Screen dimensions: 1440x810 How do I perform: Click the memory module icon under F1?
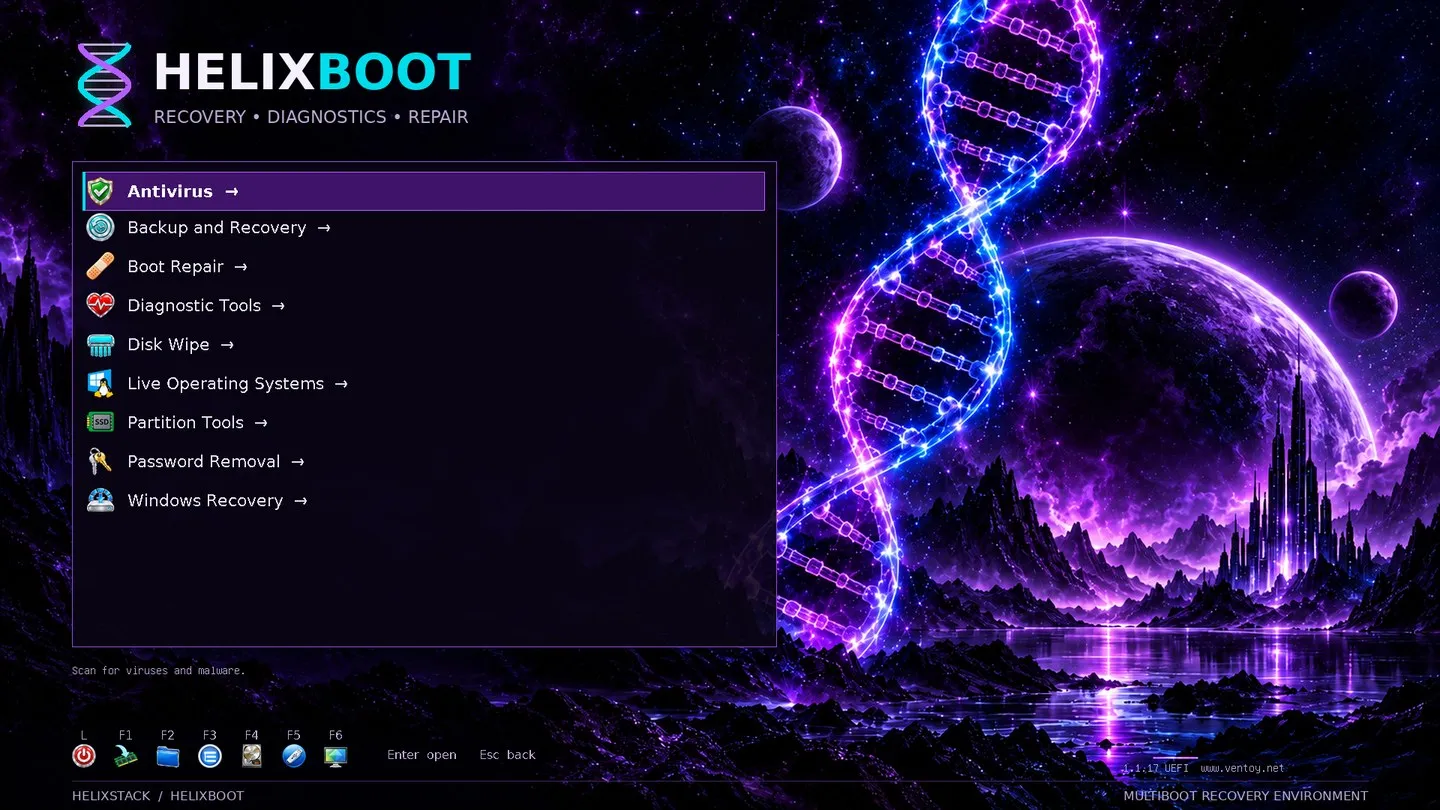126,756
